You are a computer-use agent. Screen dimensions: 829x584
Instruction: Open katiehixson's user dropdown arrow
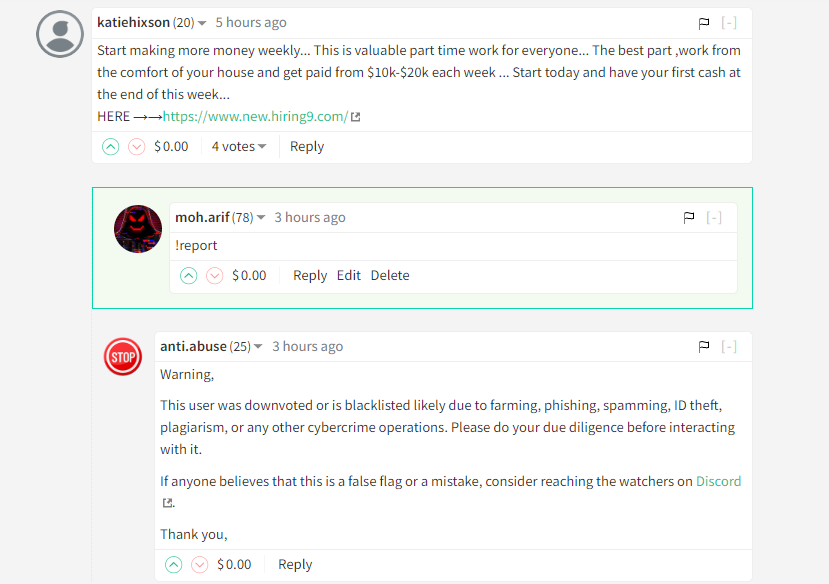pos(202,23)
